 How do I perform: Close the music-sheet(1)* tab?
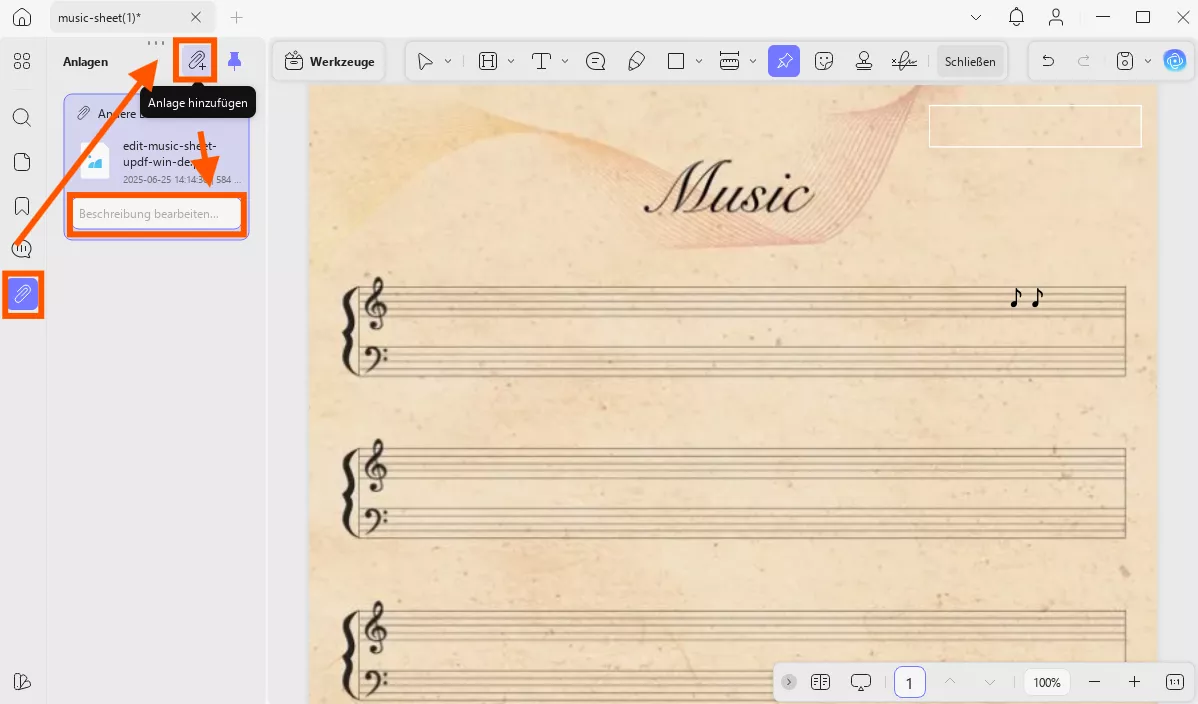tap(196, 17)
